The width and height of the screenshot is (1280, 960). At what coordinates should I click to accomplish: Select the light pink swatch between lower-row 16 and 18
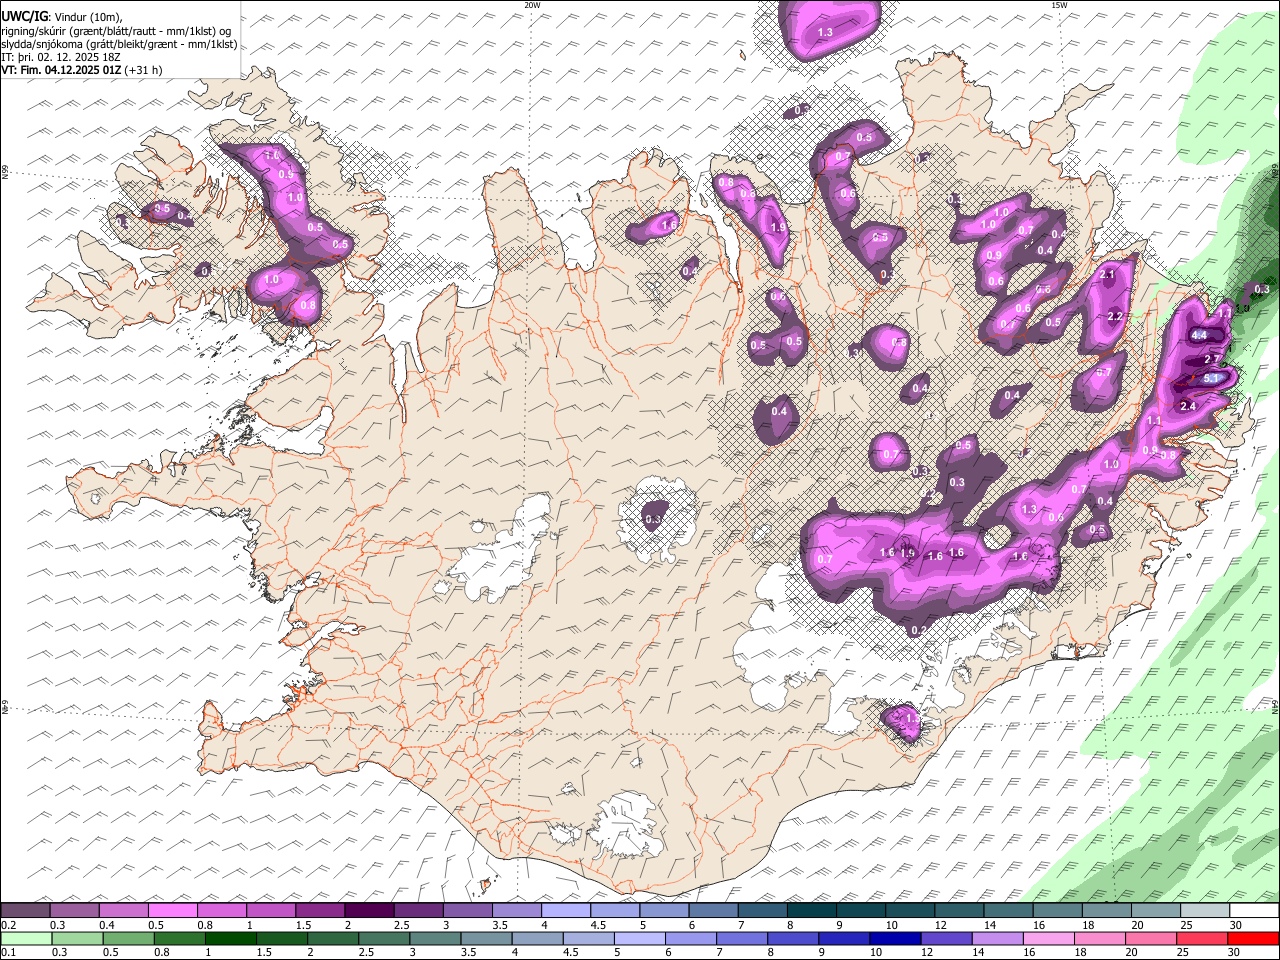1050,939
